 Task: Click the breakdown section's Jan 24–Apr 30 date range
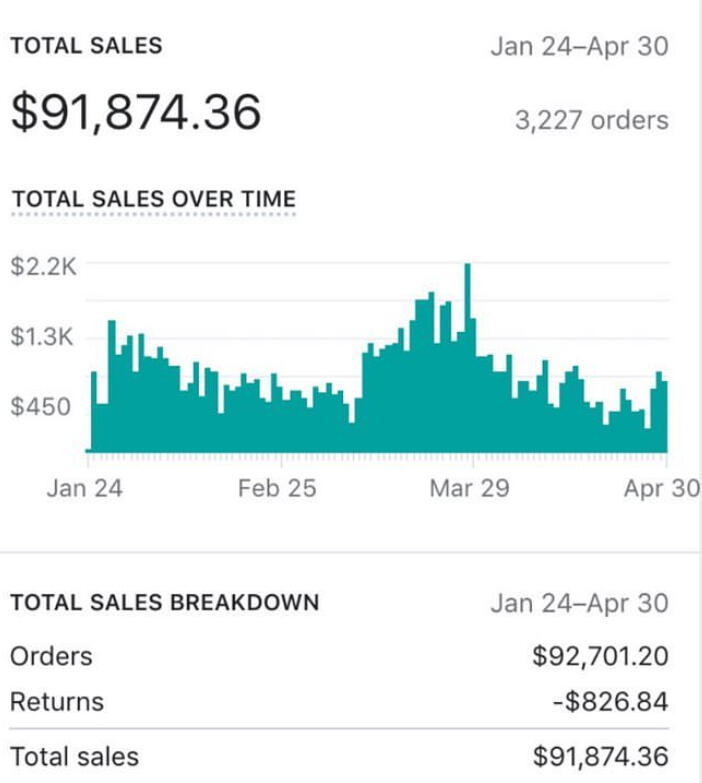(579, 603)
